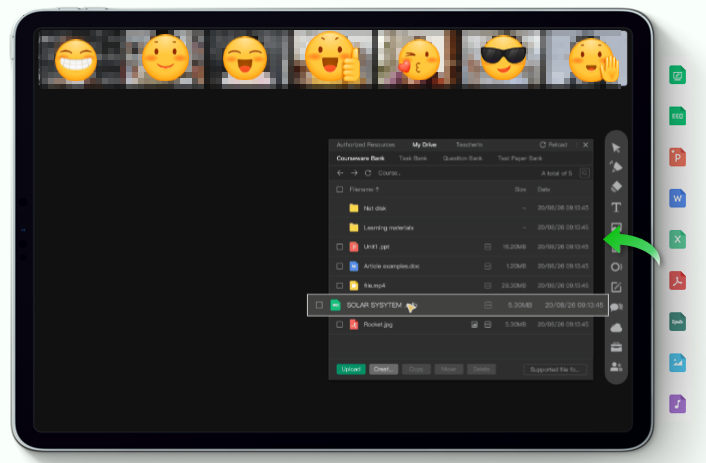Image resolution: width=706 pixels, height=463 pixels.
Task: Click the Creat... button
Action: (383, 369)
